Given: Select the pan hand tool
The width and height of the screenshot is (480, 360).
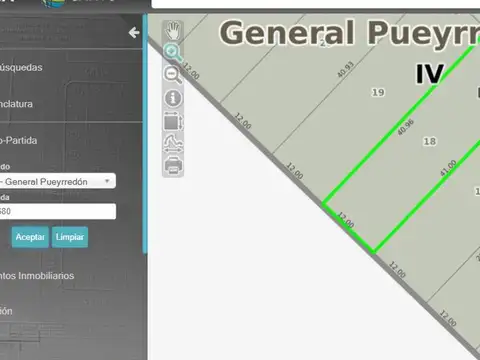Looking at the screenshot, I should point(173,31).
